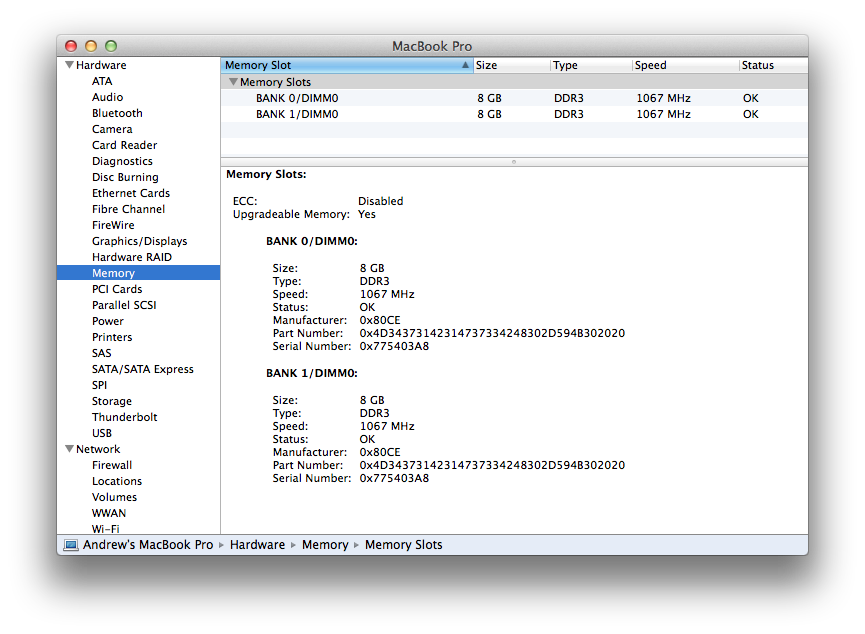
Task: Click Memory Slots in the path bar
Action: click(x=404, y=545)
